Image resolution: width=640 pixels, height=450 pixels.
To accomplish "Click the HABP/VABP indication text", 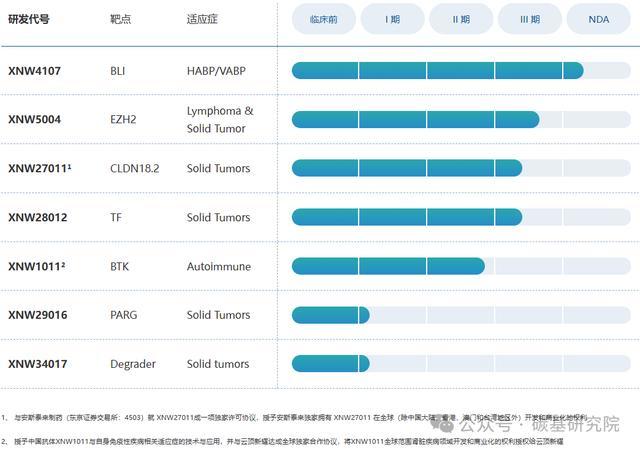I will coord(216,71).
